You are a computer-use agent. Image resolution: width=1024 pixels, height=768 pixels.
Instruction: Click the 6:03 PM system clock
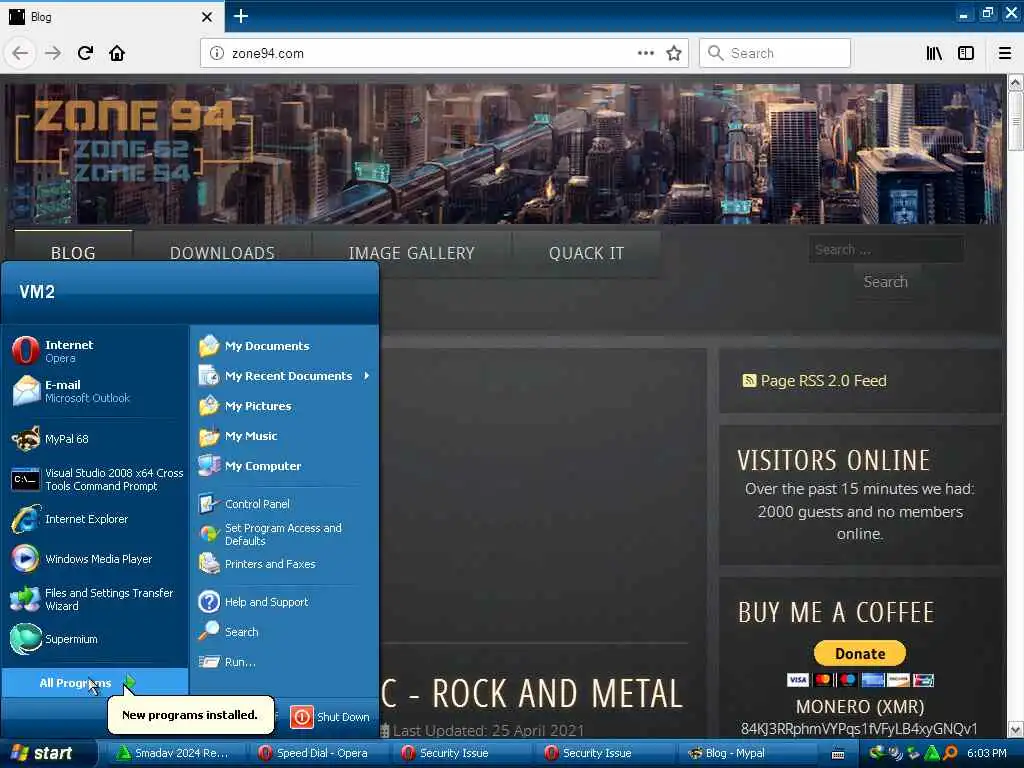(x=987, y=754)
